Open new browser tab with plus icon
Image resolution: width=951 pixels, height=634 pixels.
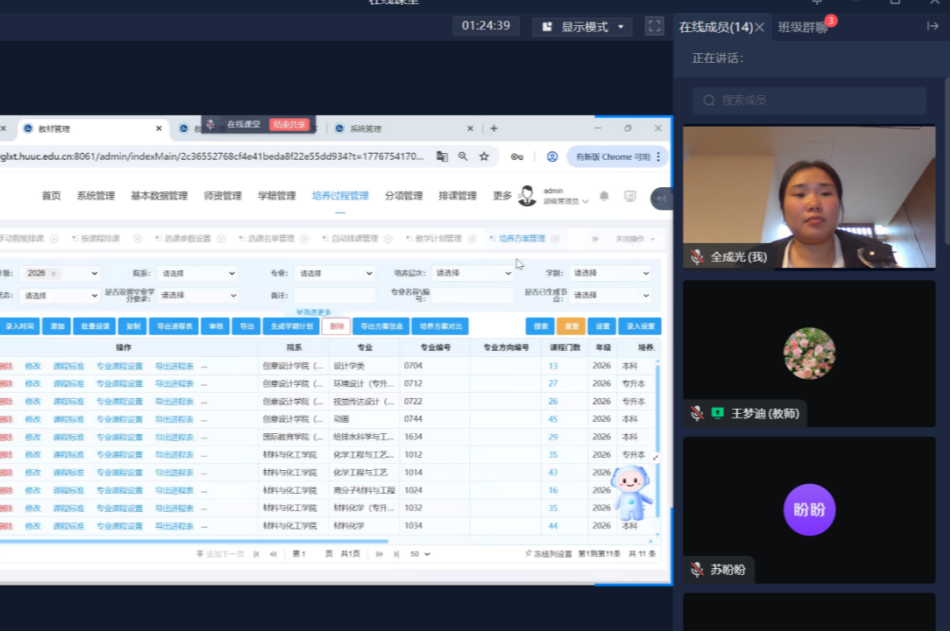(x=494, y=128)
